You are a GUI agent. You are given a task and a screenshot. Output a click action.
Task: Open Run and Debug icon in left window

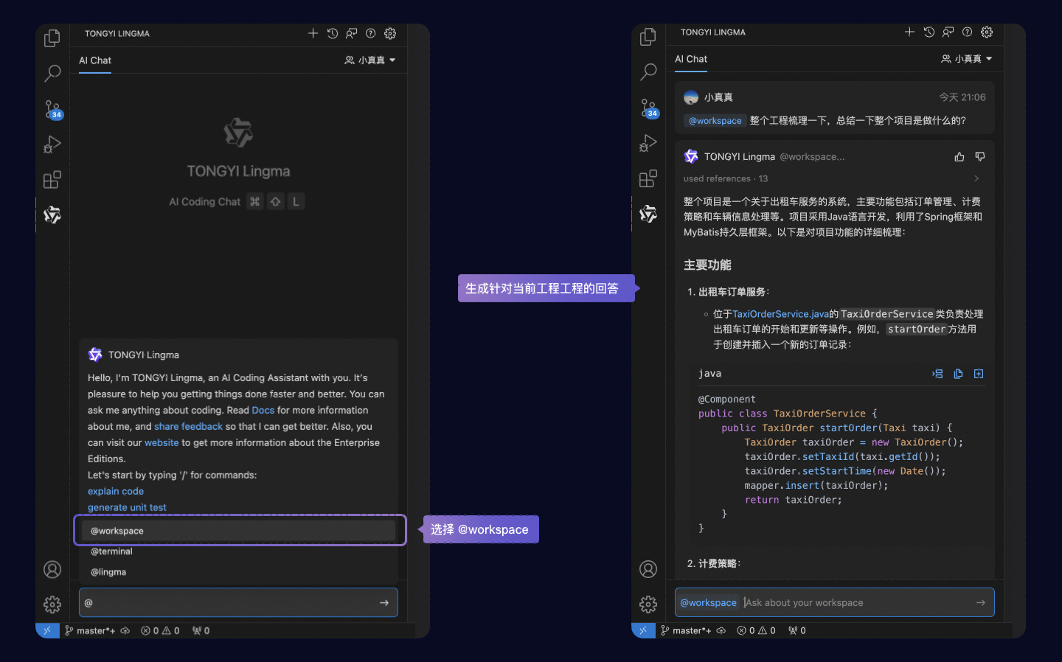click(52, 144)
